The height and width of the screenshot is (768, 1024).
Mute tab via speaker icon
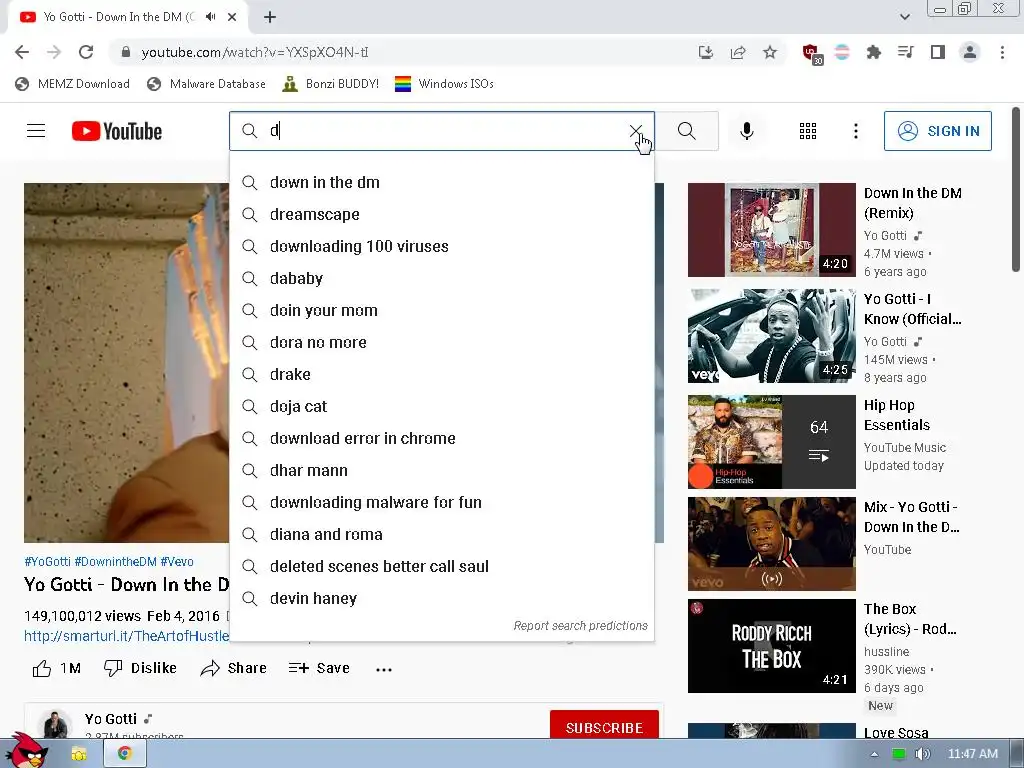[210, 17]
